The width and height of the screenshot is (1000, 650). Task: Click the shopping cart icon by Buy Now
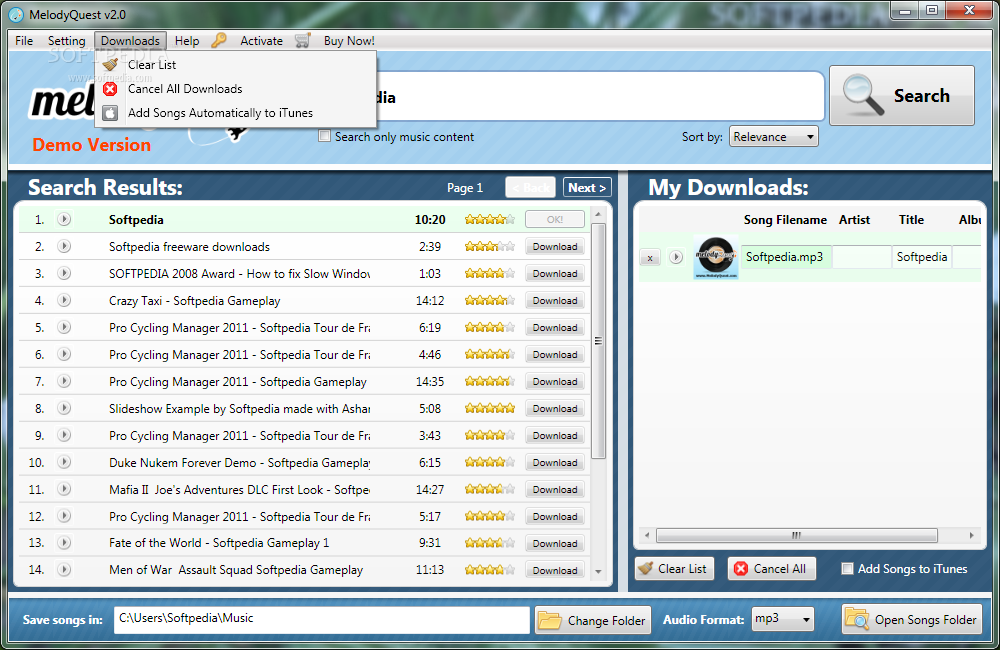303,40
